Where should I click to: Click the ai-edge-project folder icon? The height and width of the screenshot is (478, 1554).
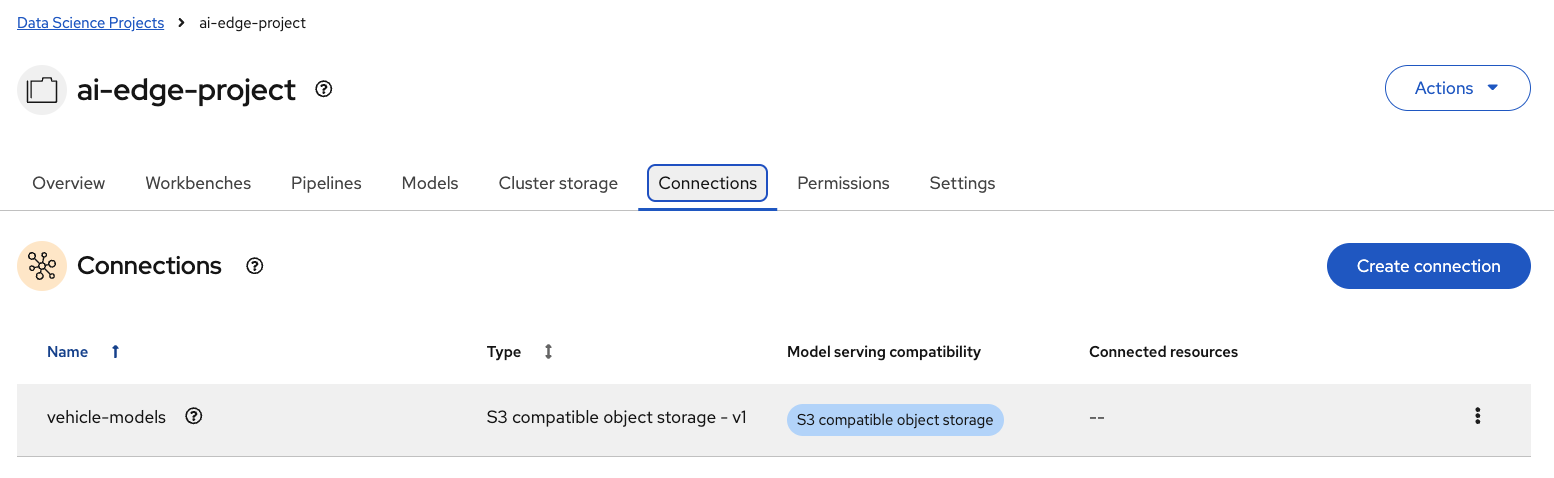tap(42, 90)
